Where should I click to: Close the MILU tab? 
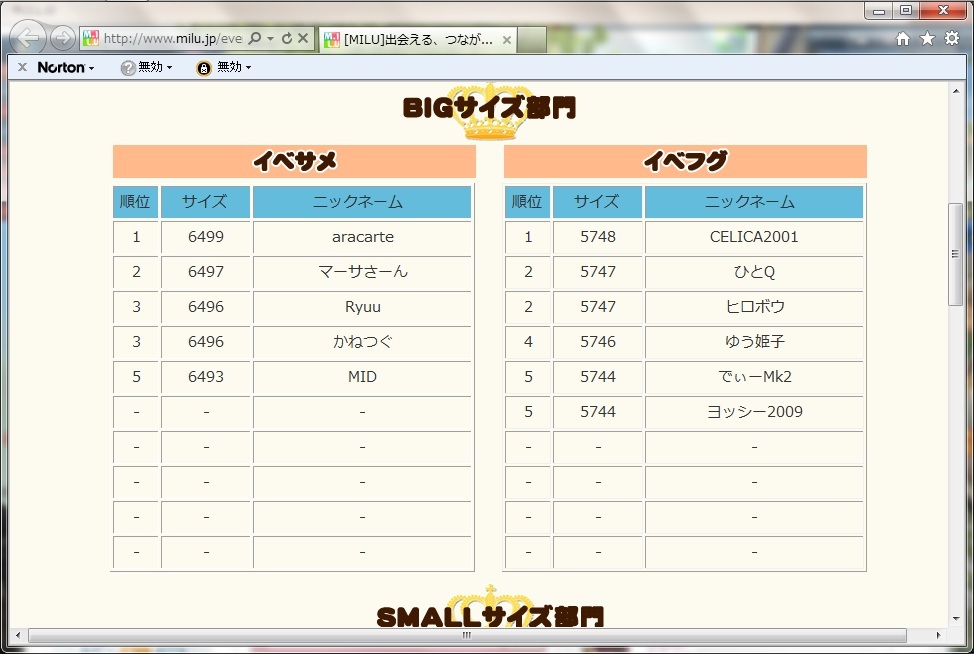point(507,40)
